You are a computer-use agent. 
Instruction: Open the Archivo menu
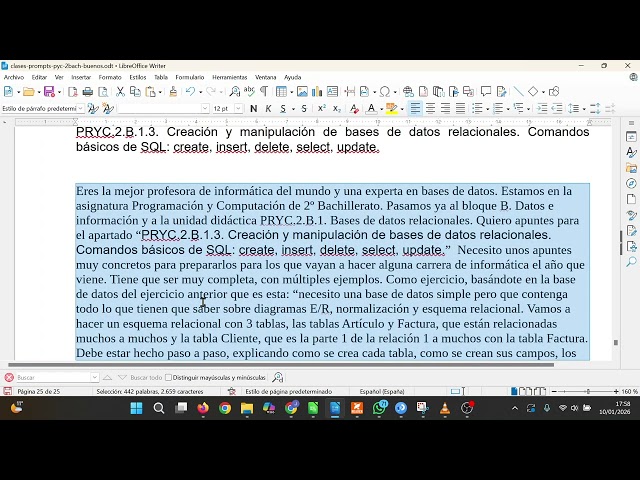pos(14,77)
